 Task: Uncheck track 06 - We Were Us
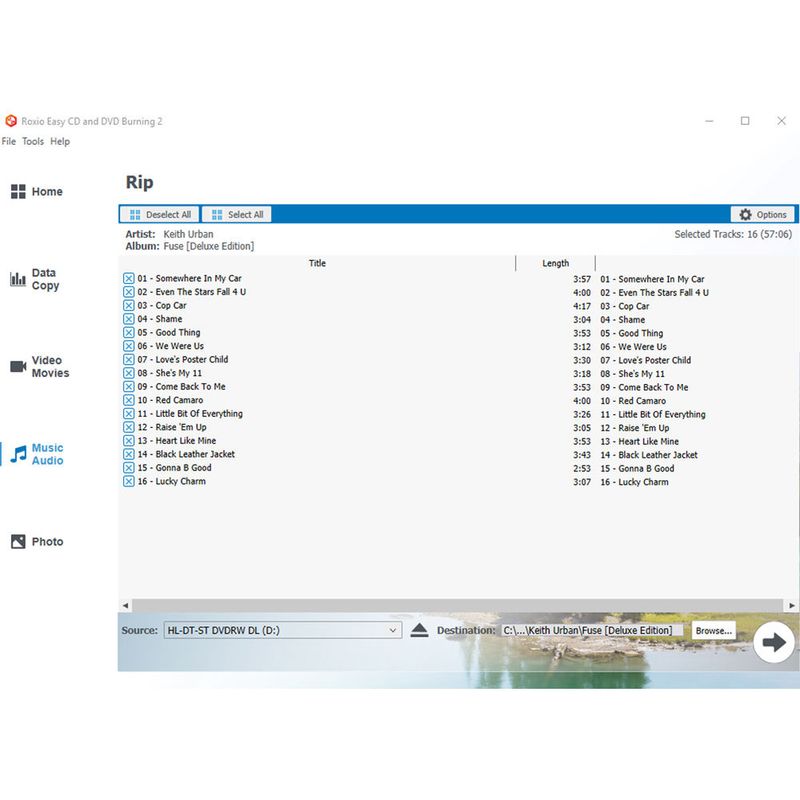point(129,346)
